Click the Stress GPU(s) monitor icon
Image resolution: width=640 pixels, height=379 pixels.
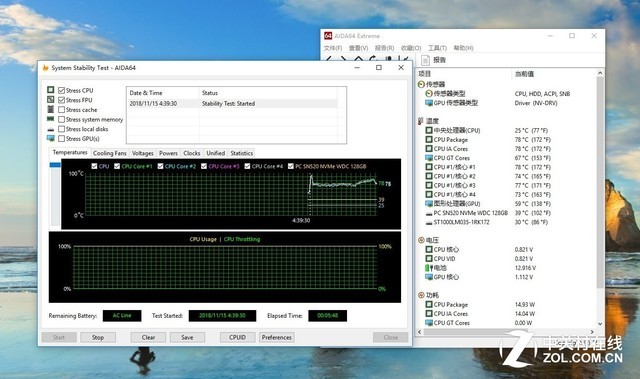pos(51,139)
